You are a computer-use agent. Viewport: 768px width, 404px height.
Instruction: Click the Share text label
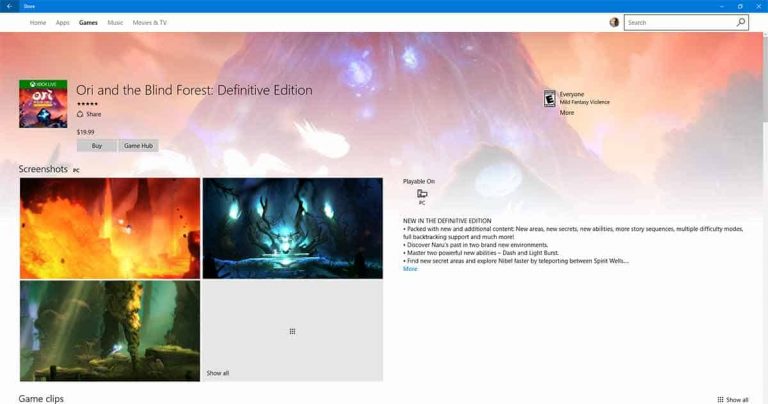coord(94,114)
